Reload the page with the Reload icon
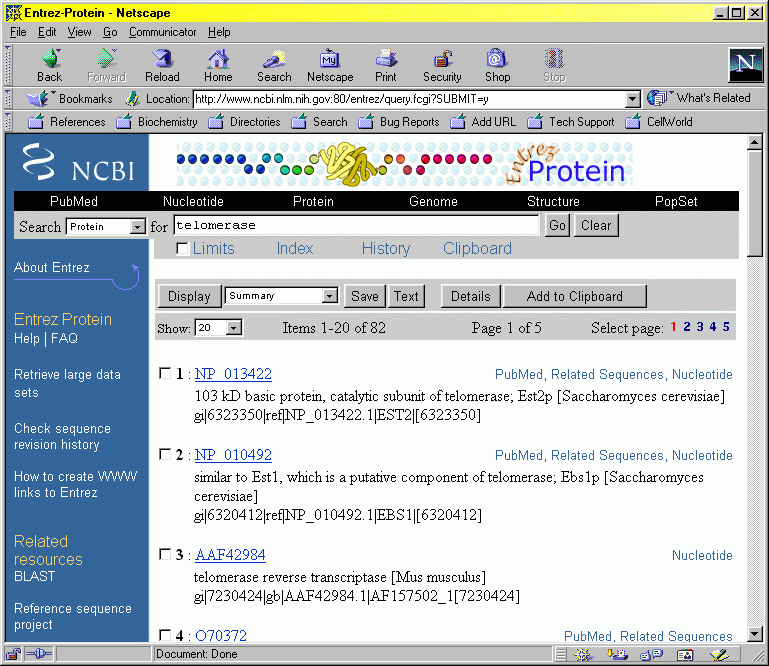This screenshot has height=666, width=769. pos(162,59)
